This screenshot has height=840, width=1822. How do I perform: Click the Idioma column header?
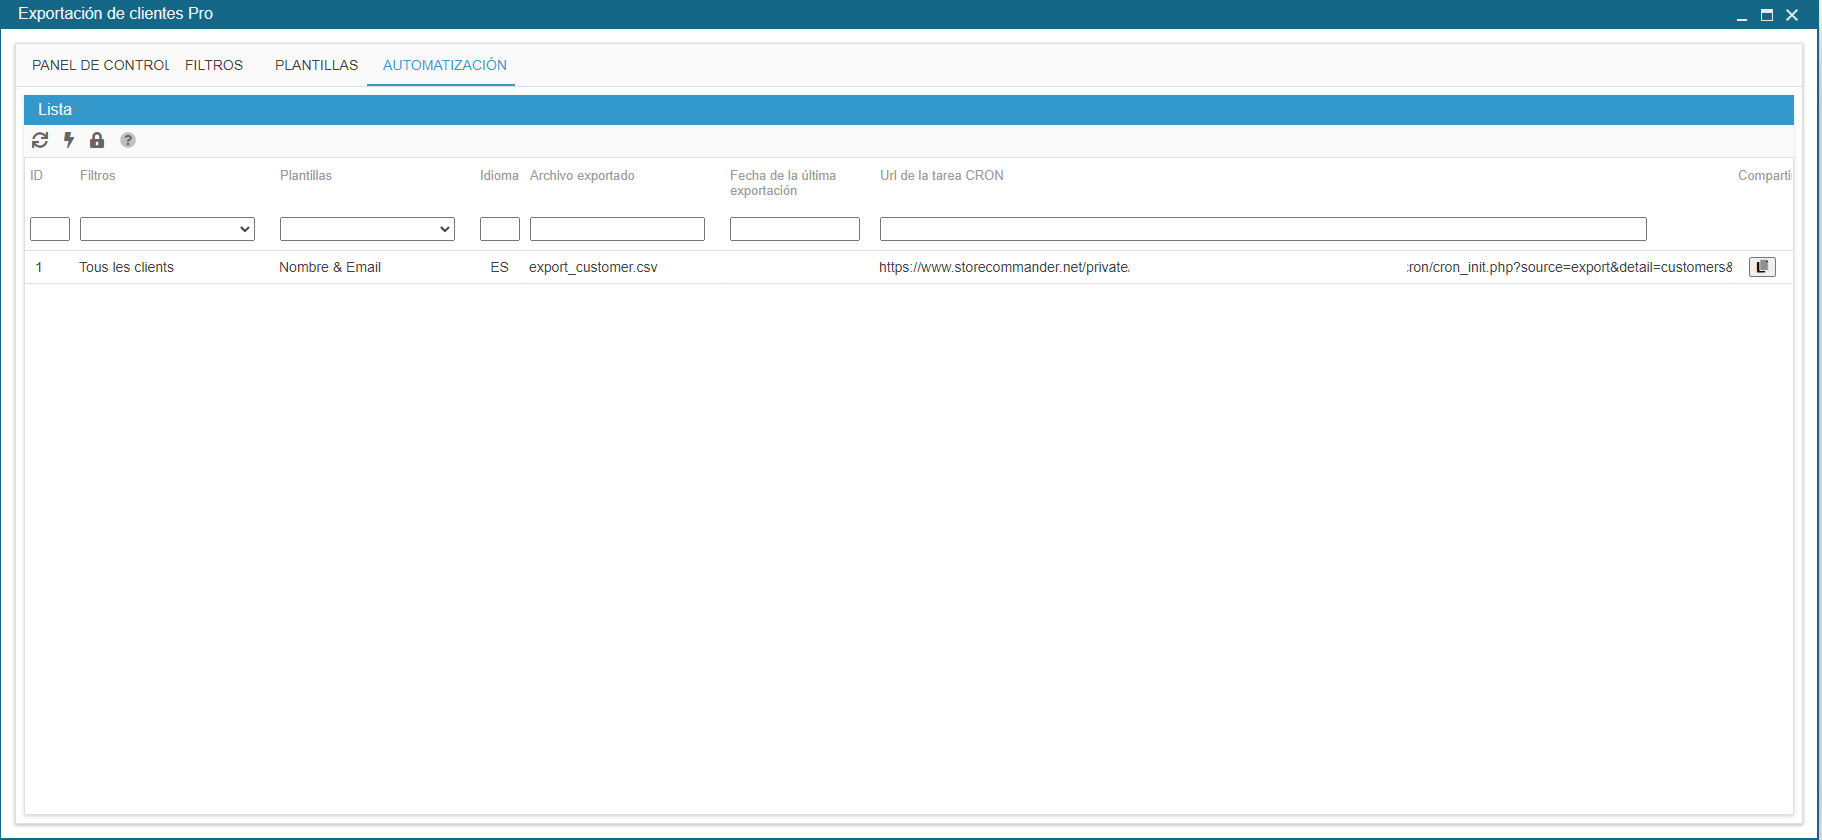tap(499, 176)
